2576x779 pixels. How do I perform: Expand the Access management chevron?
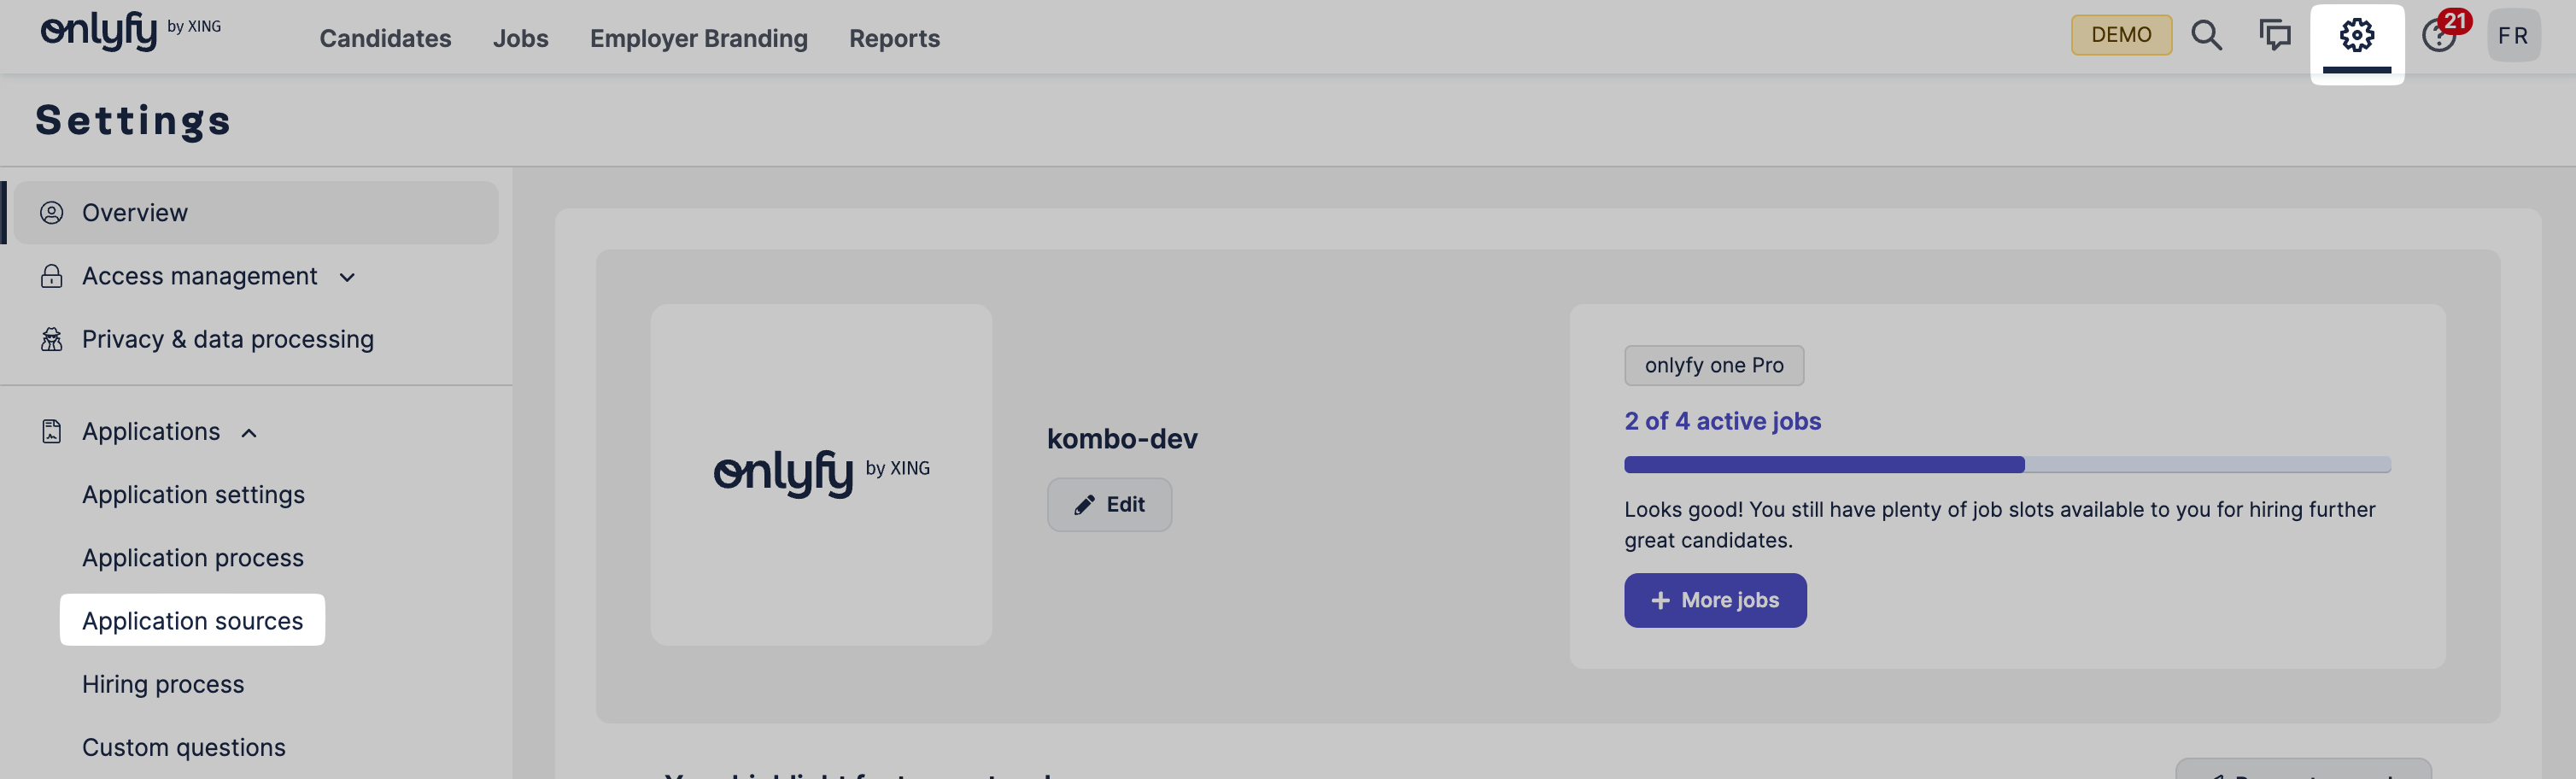[x=347, y=277]
